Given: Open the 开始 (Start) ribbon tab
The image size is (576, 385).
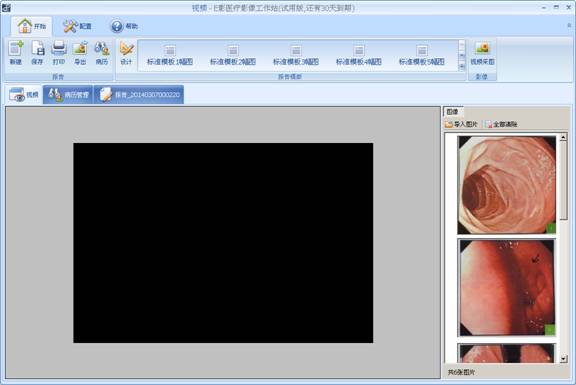Looking at the screenshot, I should point(32,26).
